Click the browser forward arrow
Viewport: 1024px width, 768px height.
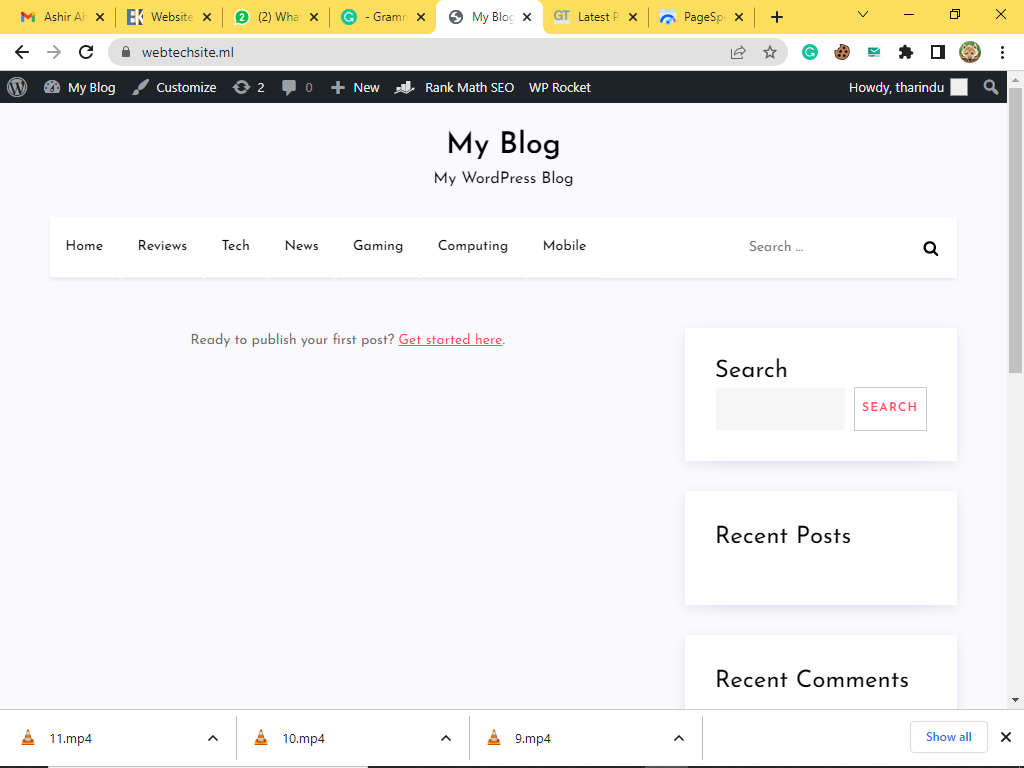click(54, 52)
